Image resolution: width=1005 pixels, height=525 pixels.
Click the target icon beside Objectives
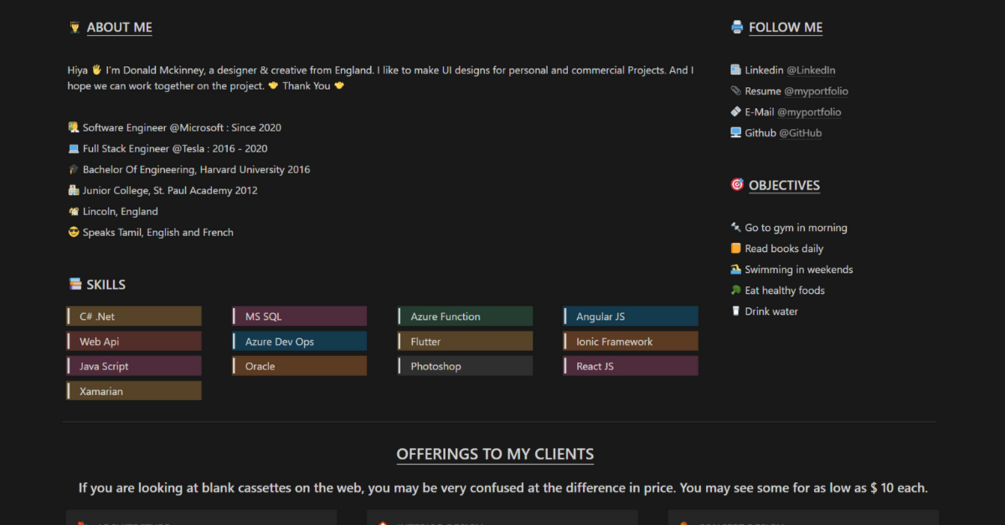tap(737, 185)
